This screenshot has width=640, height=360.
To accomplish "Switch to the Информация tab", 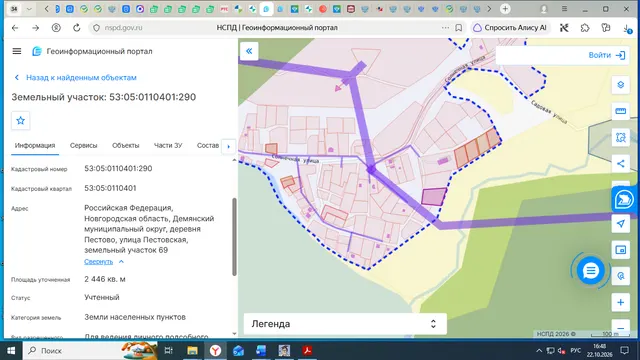I will (x=35, y=145).
